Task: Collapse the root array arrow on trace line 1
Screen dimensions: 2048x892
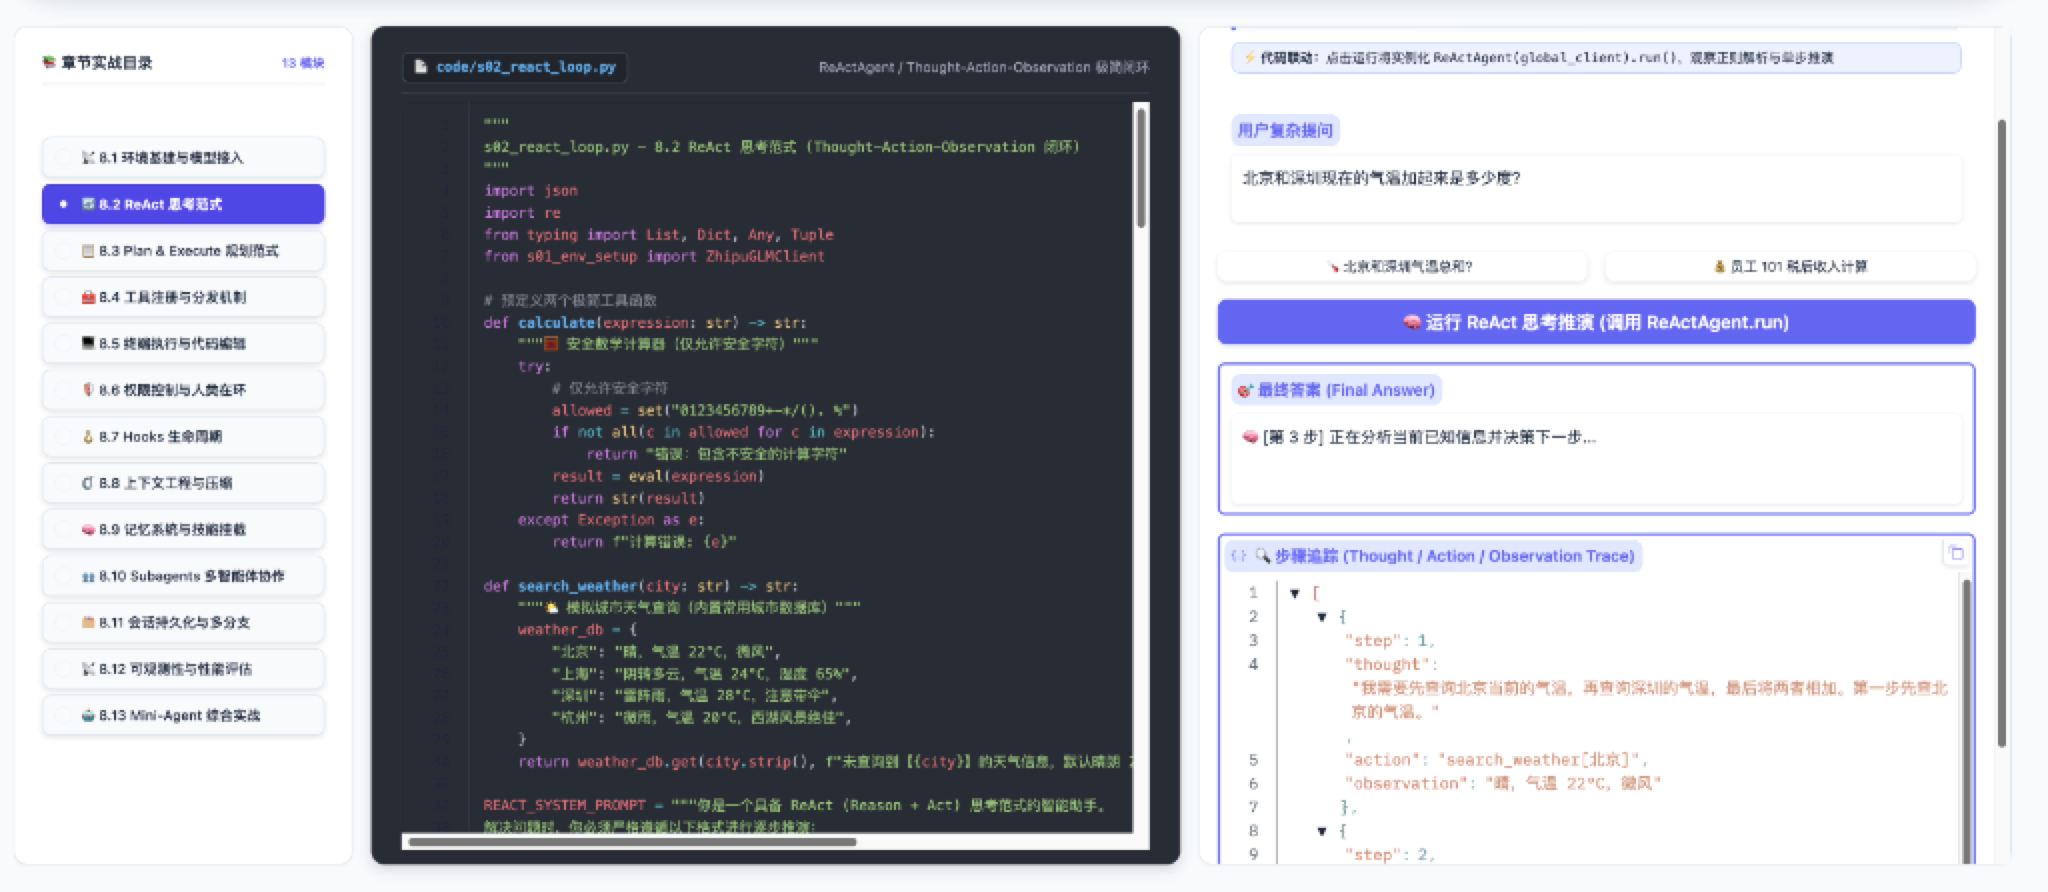Action: pos(1295,593)
